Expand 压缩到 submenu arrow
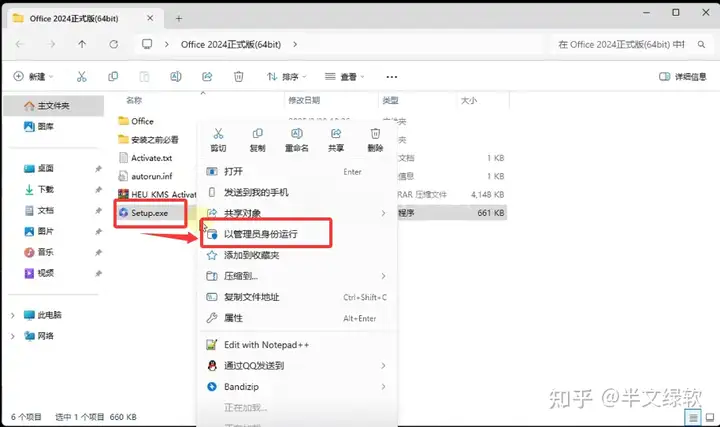The image size is (720, 427). click(383, 276)
